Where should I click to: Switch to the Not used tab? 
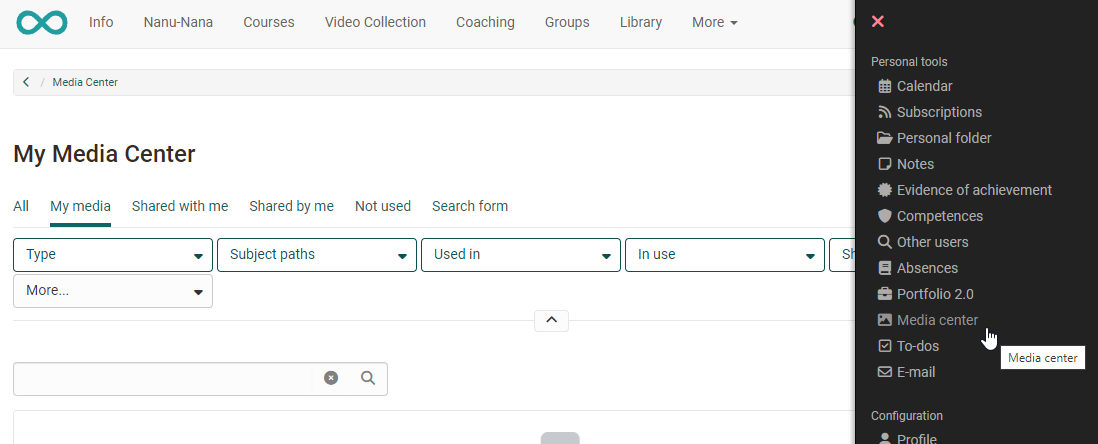click(383, 206)
